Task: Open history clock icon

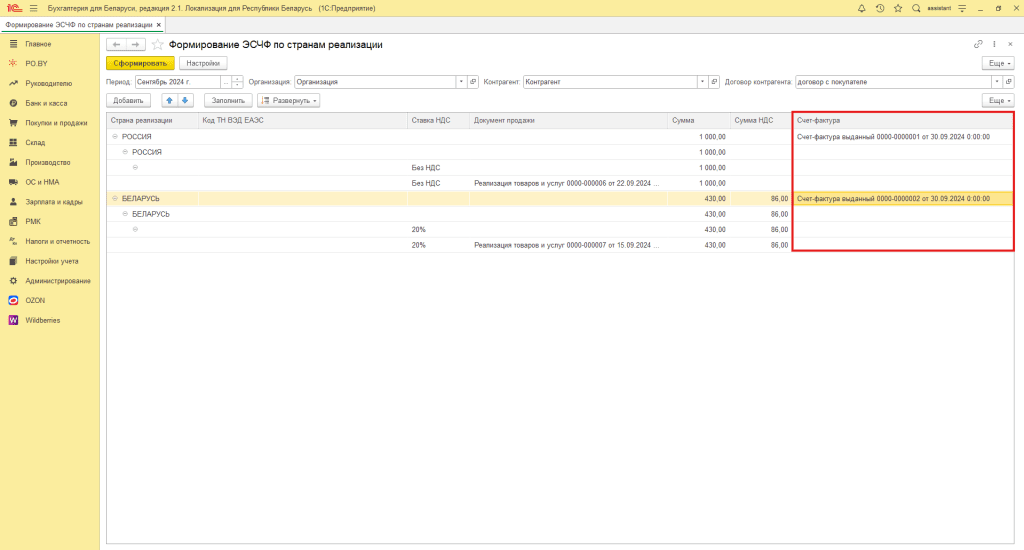Action: [880, 8]
